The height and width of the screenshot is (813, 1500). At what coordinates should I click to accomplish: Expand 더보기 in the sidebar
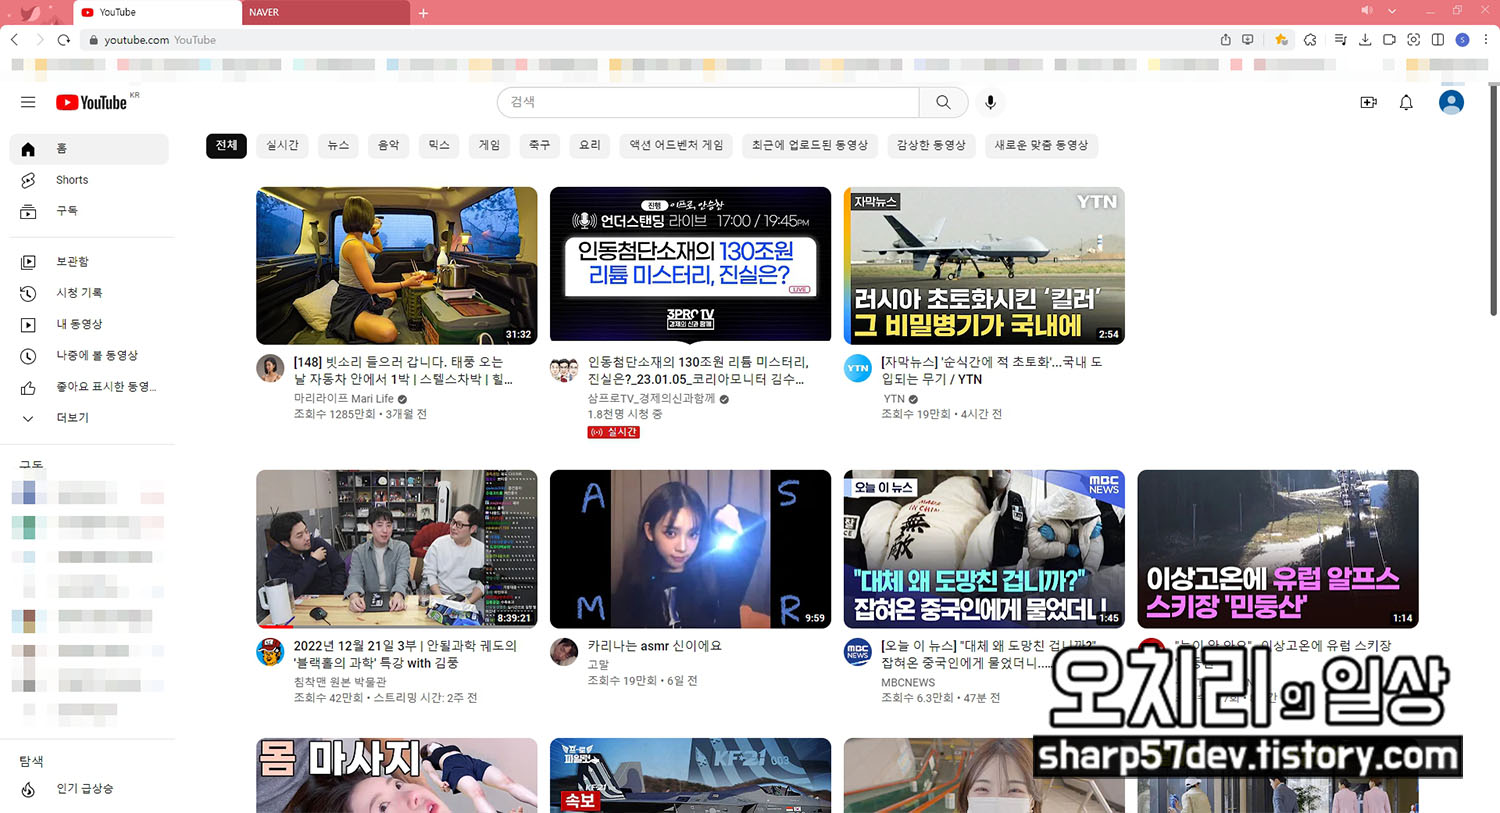point(89,418)
